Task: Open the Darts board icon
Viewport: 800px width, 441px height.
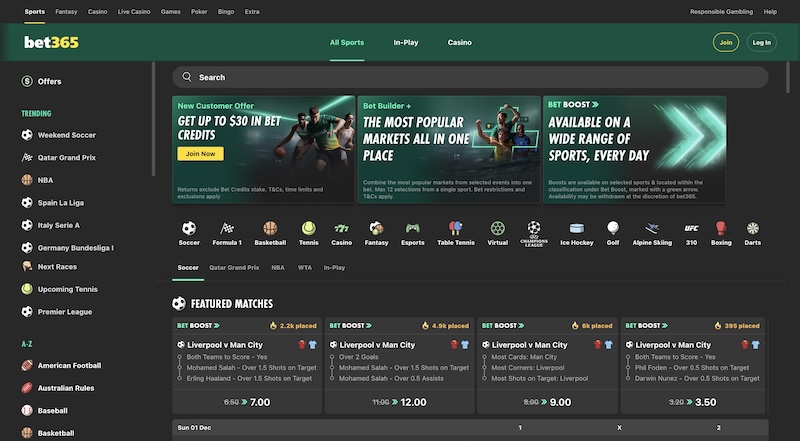Action: tap(753, 228)
